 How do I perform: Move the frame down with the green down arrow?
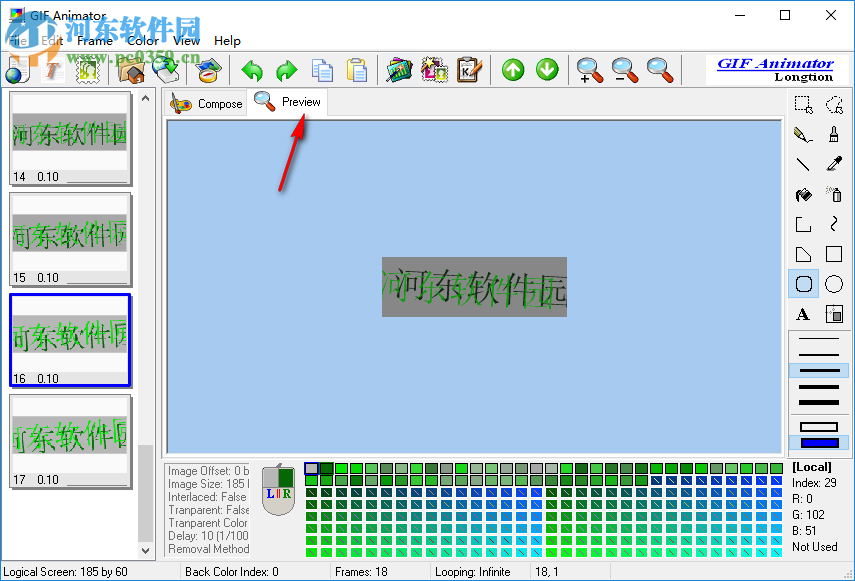tap(547, 70)
